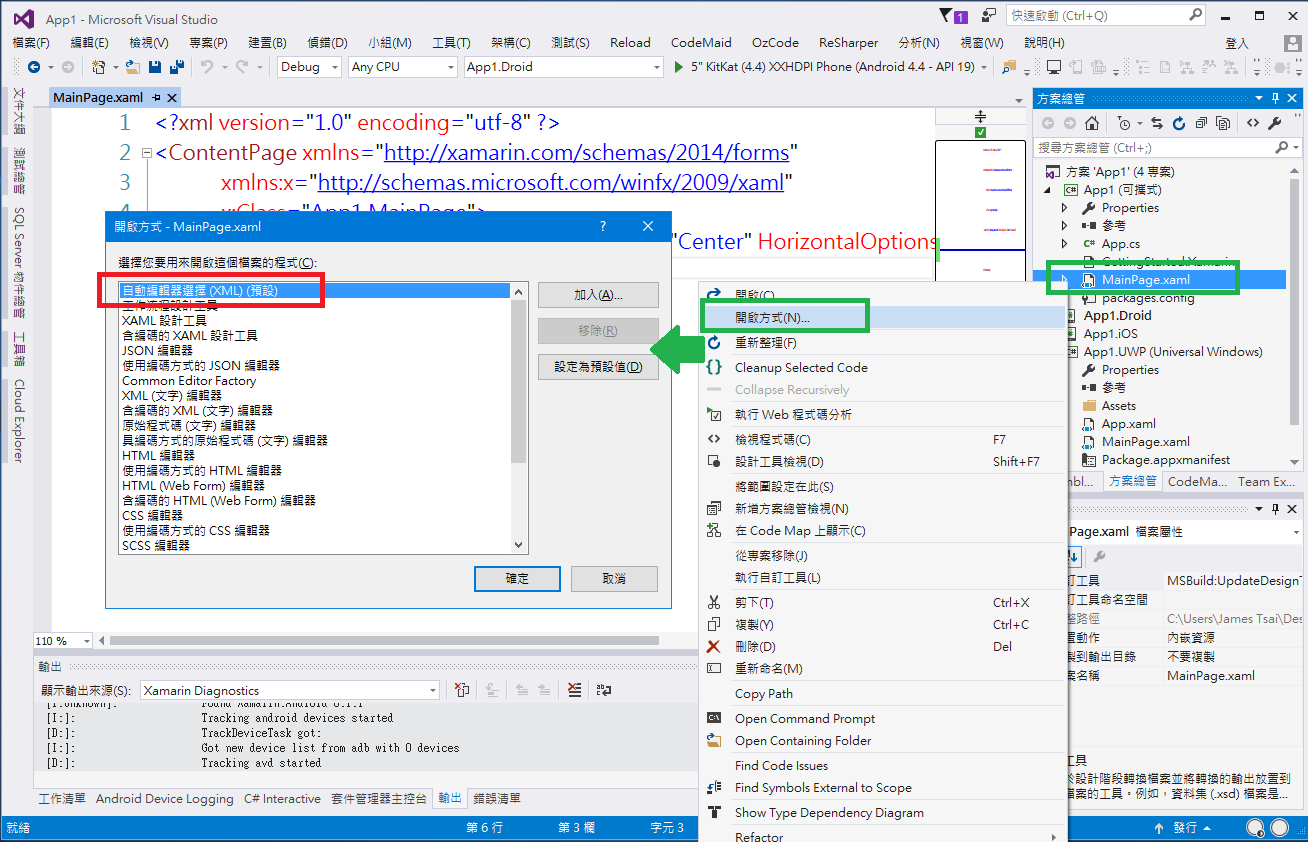Image resolution: width=1308 pixels, height=842 pixels.
Task: Switch to the CodeMa... tab beside 方案總管
Action: click(1197, 481)
